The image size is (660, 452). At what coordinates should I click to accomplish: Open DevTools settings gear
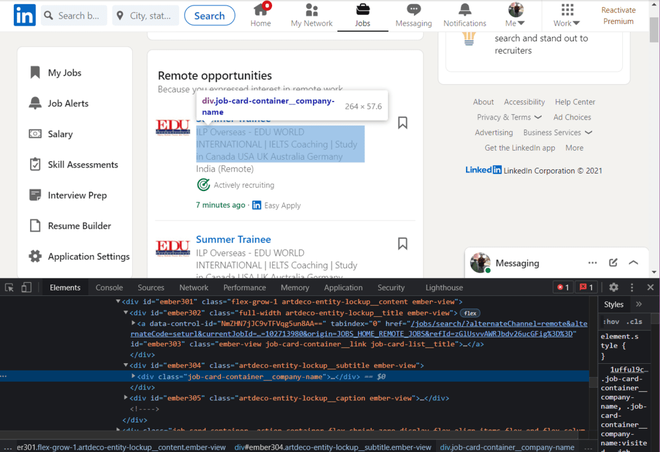coord(614,287)
